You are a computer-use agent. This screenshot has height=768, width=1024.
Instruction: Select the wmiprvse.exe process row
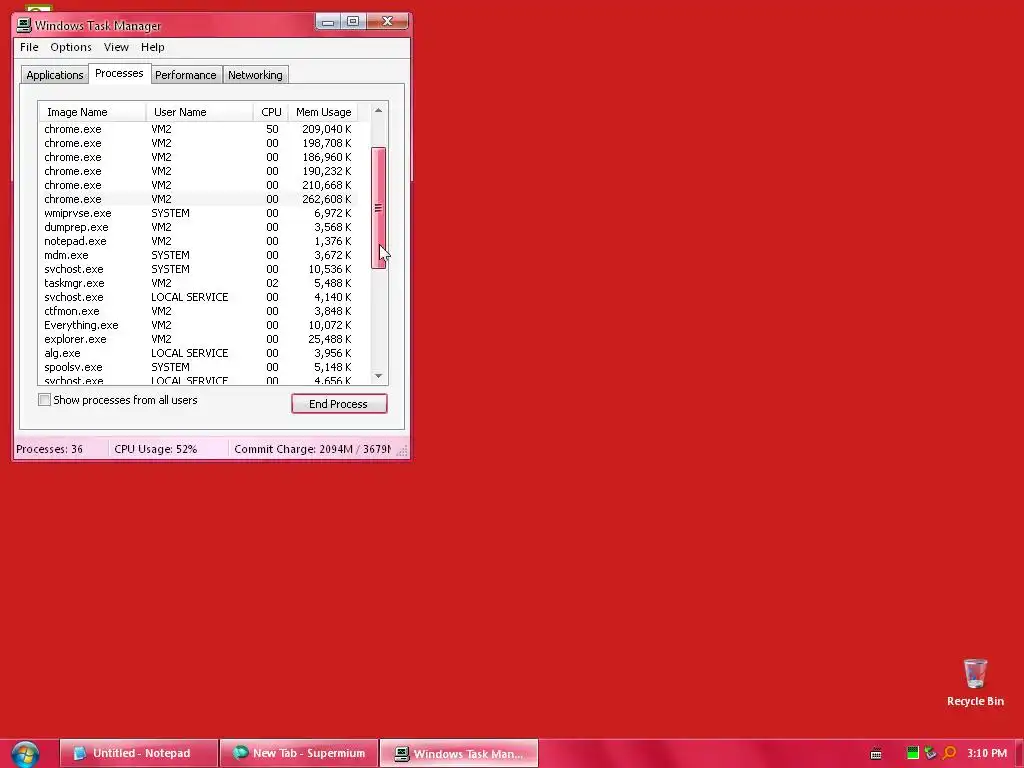point(198,214)
